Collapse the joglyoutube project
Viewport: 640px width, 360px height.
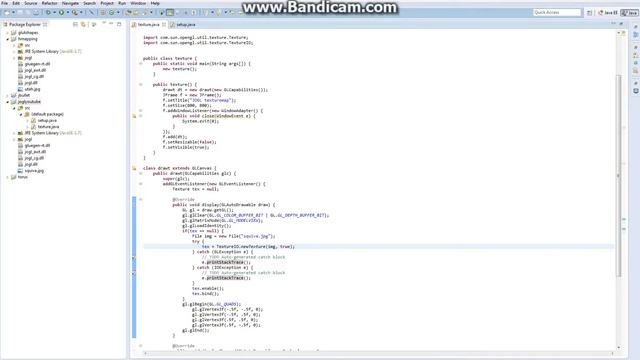click(x=7, y=102)
